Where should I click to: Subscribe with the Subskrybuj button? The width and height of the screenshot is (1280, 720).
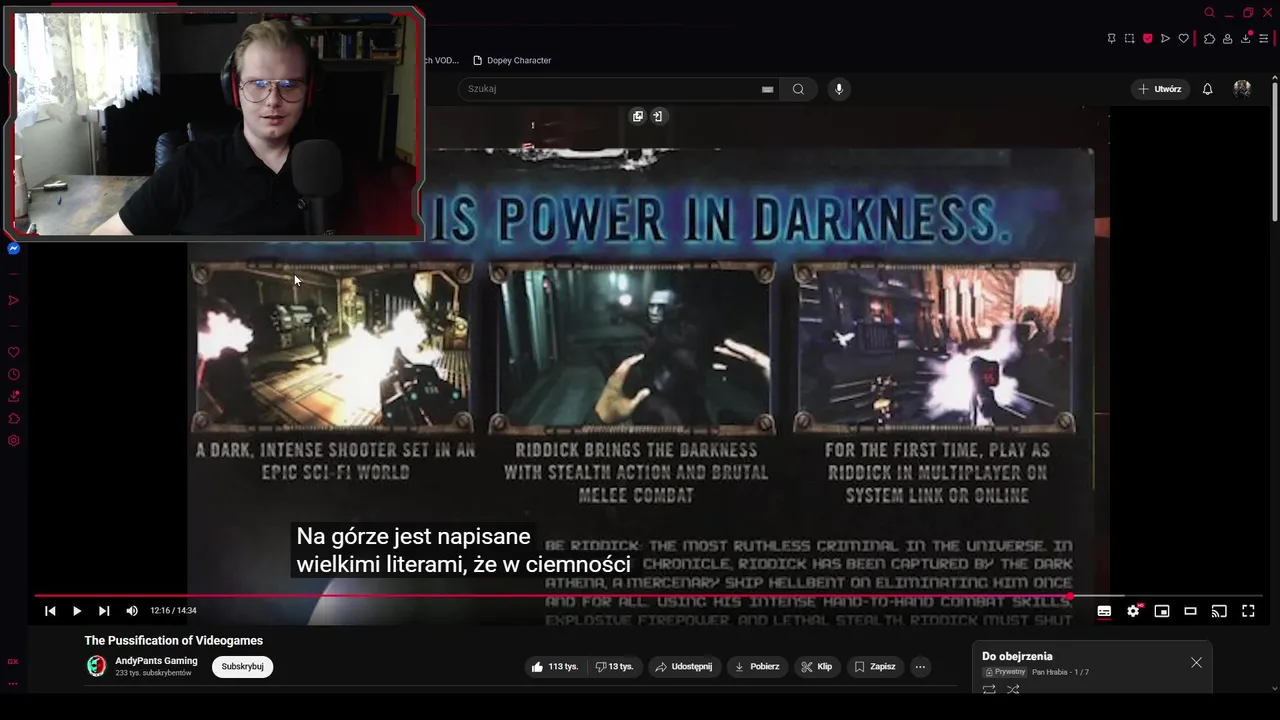tap(242, 667)
